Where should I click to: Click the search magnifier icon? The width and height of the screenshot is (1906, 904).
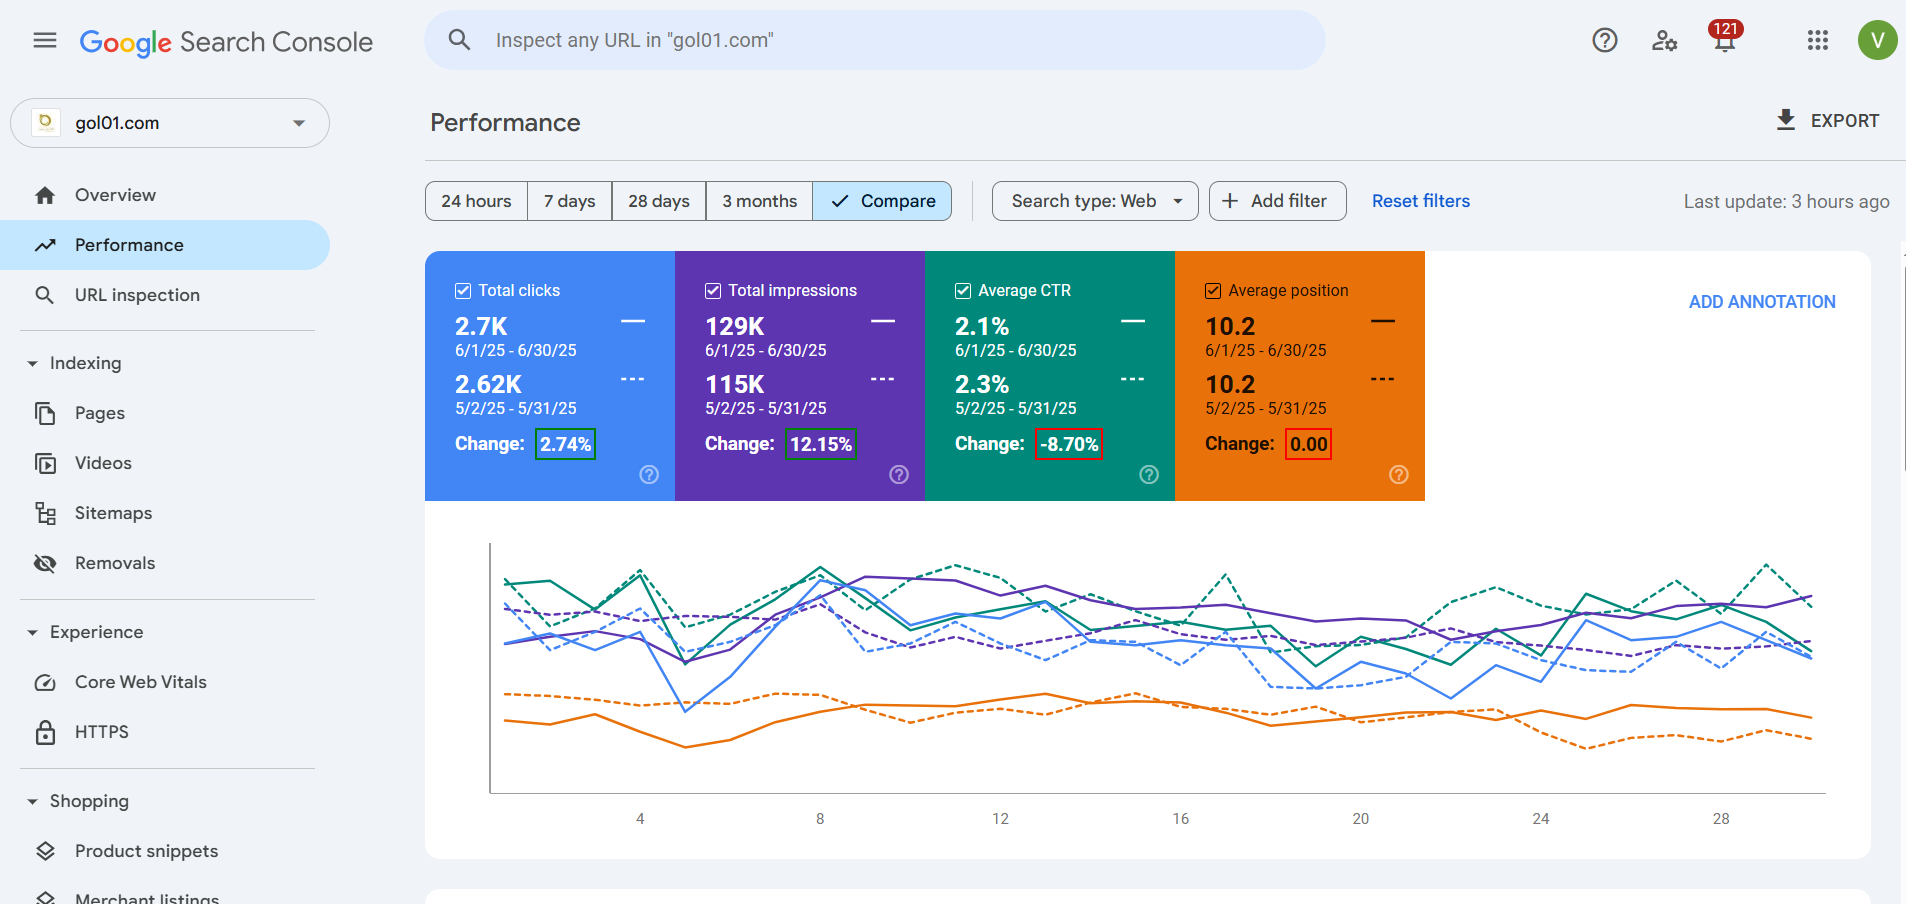pyautogui.click(x=459, y=40)
